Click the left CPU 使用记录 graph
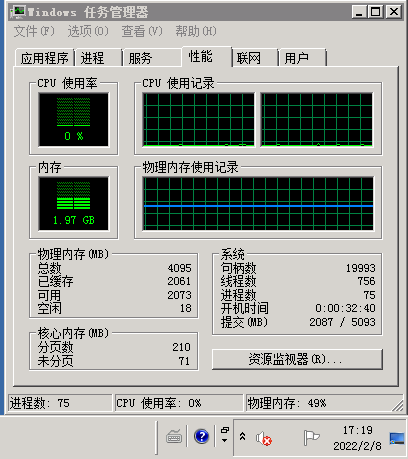Viewport: 408px width, 459px height. (199, 119)
